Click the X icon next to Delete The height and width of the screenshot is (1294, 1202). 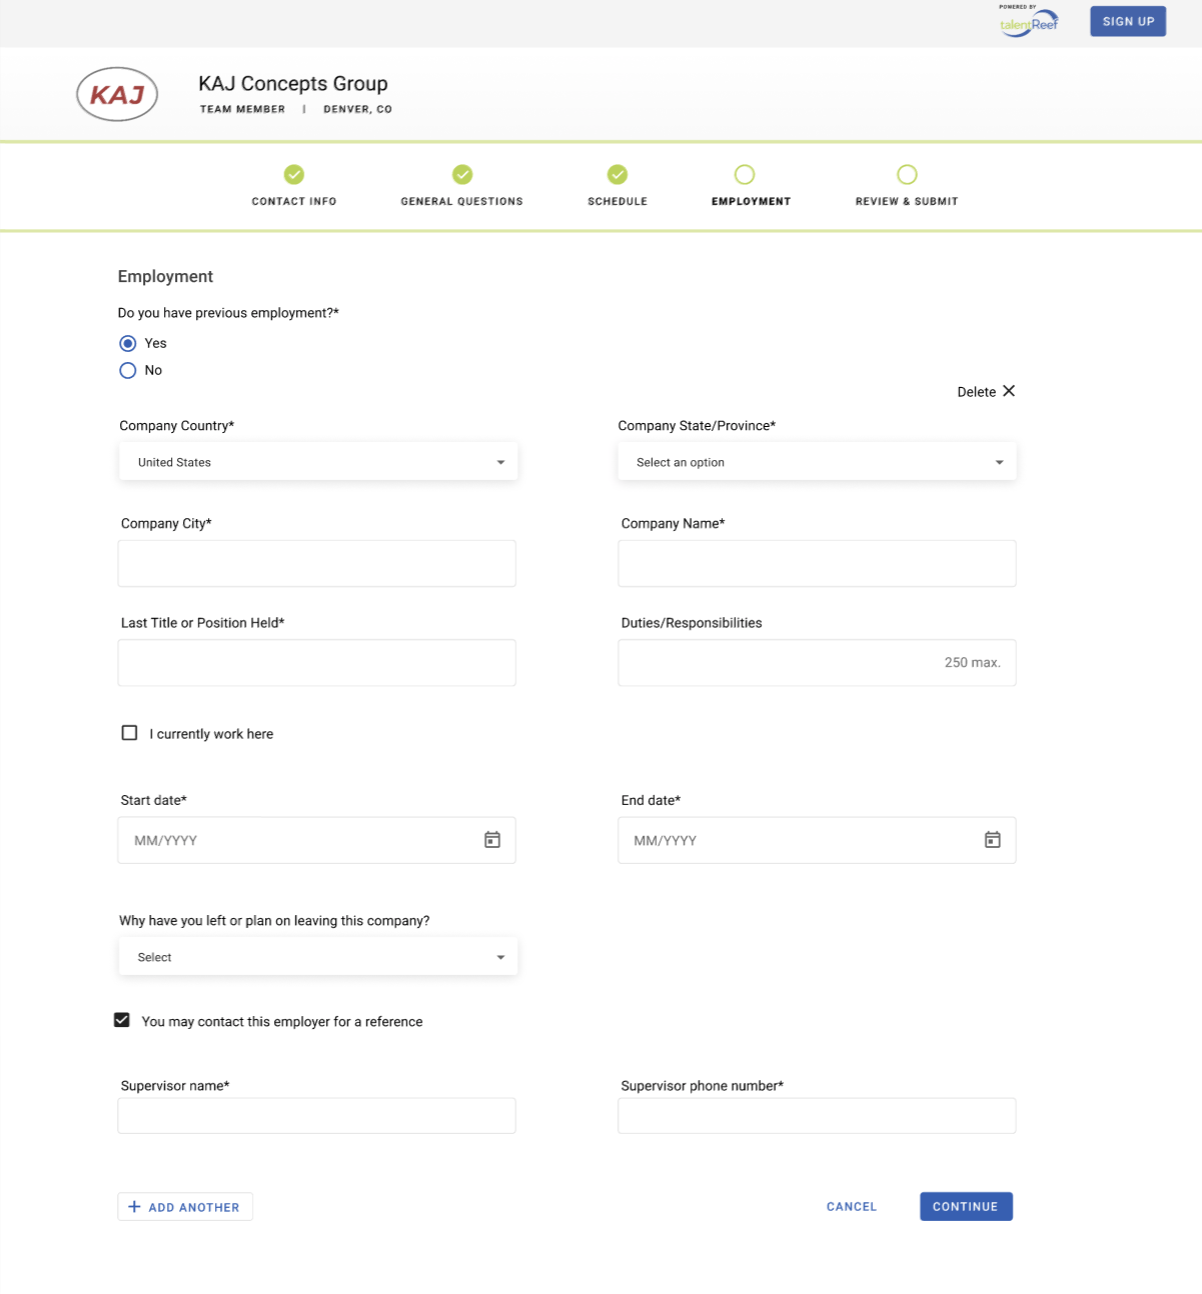pyautogui.click(x=1009, y=391)
